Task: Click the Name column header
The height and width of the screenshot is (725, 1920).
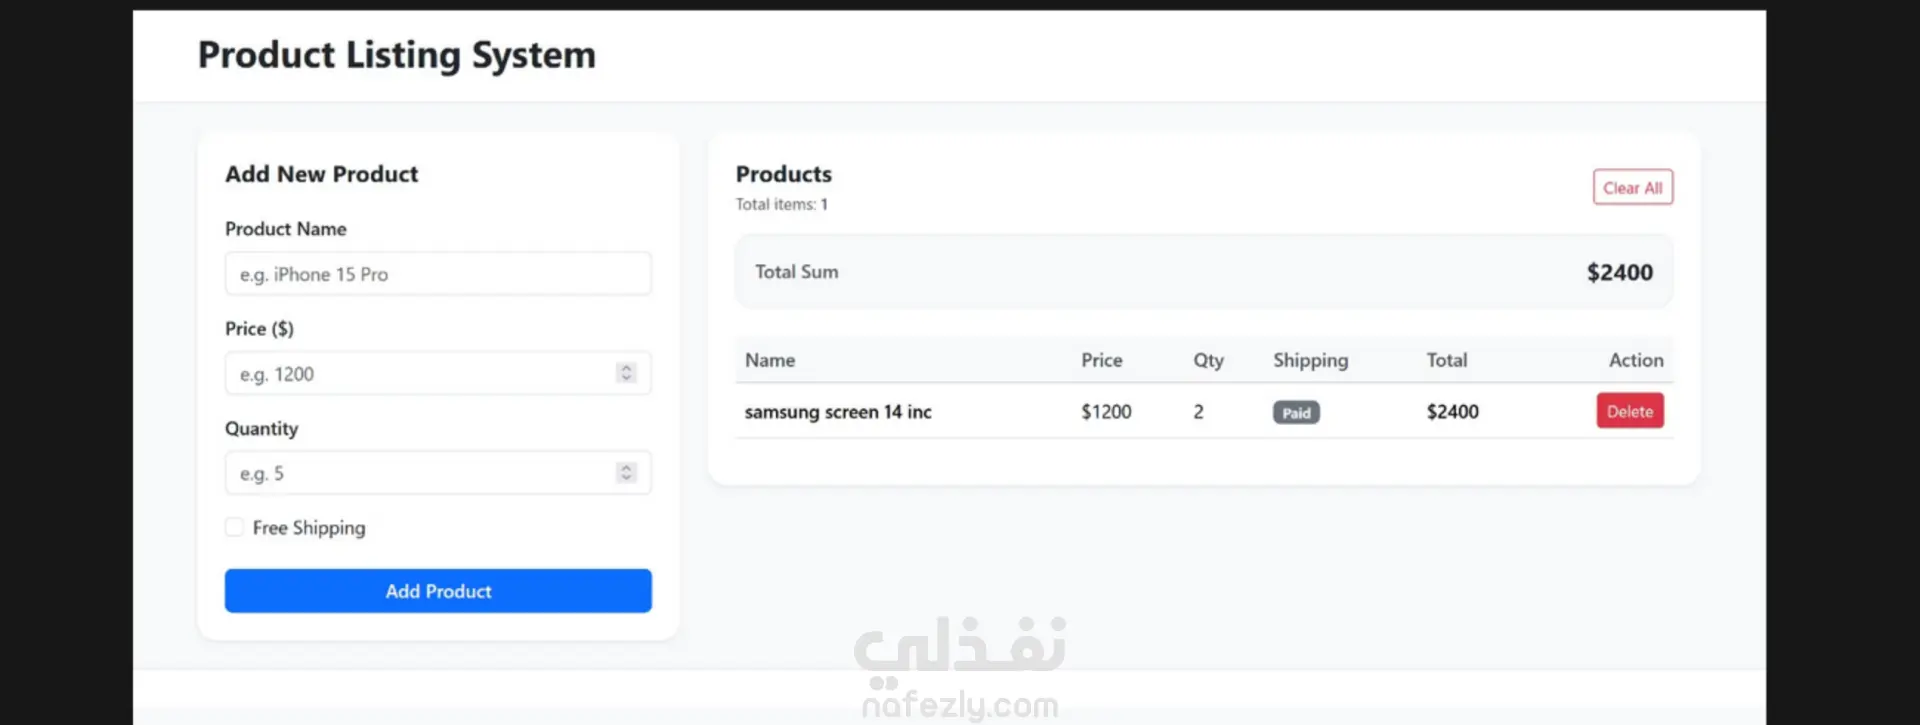Action: pos(770,360)
